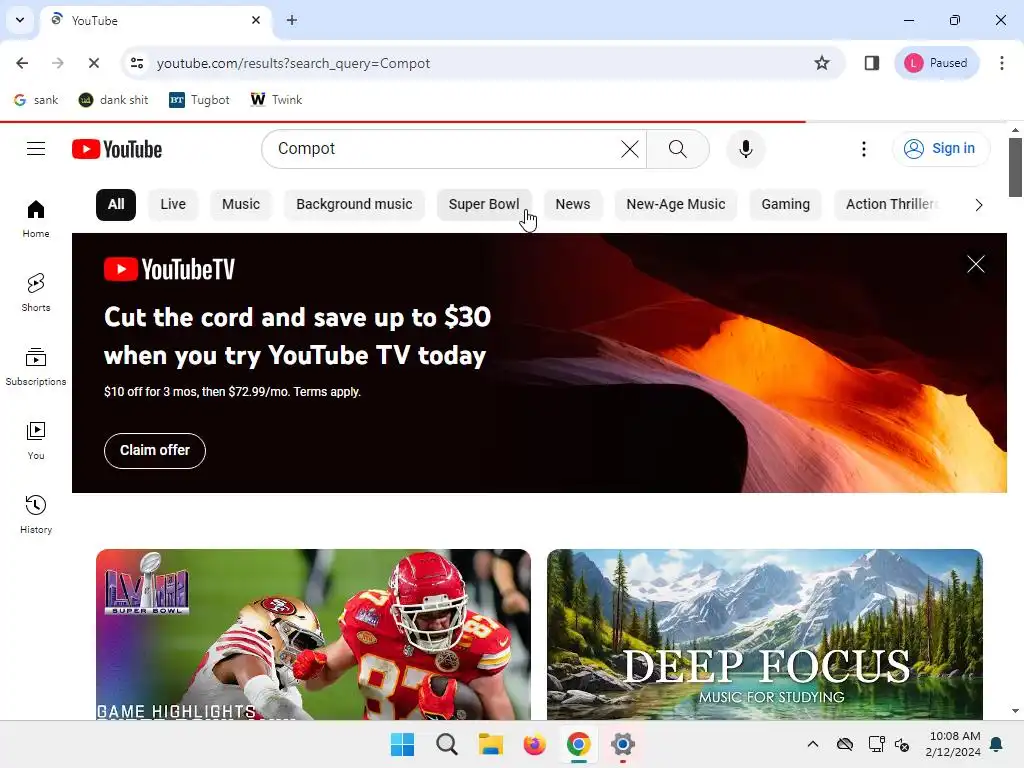Click the scrollbar down arrow

[1015, 711]
